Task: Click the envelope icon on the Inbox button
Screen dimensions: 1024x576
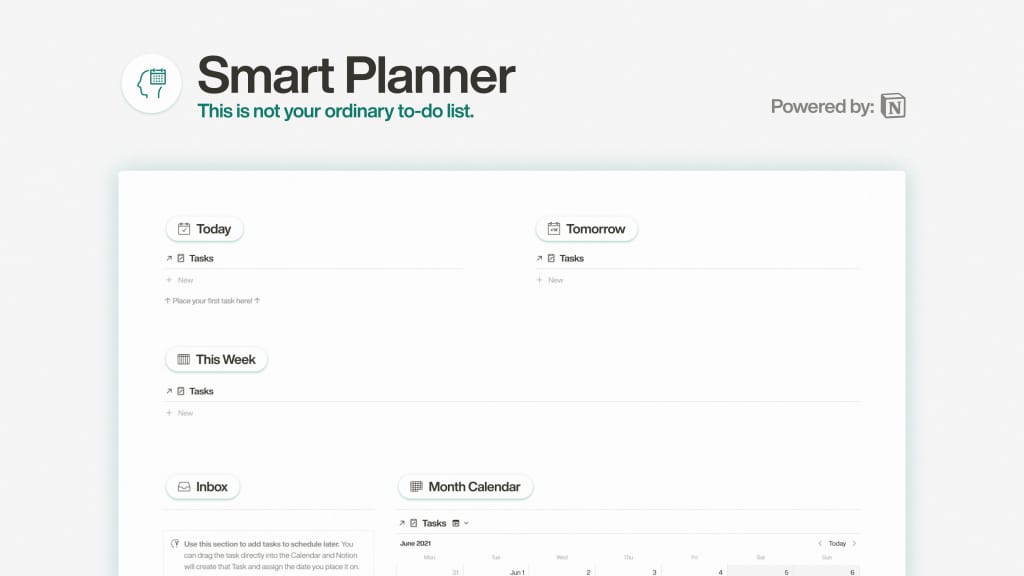Action: pyautogui.click(x=184, y=487)
